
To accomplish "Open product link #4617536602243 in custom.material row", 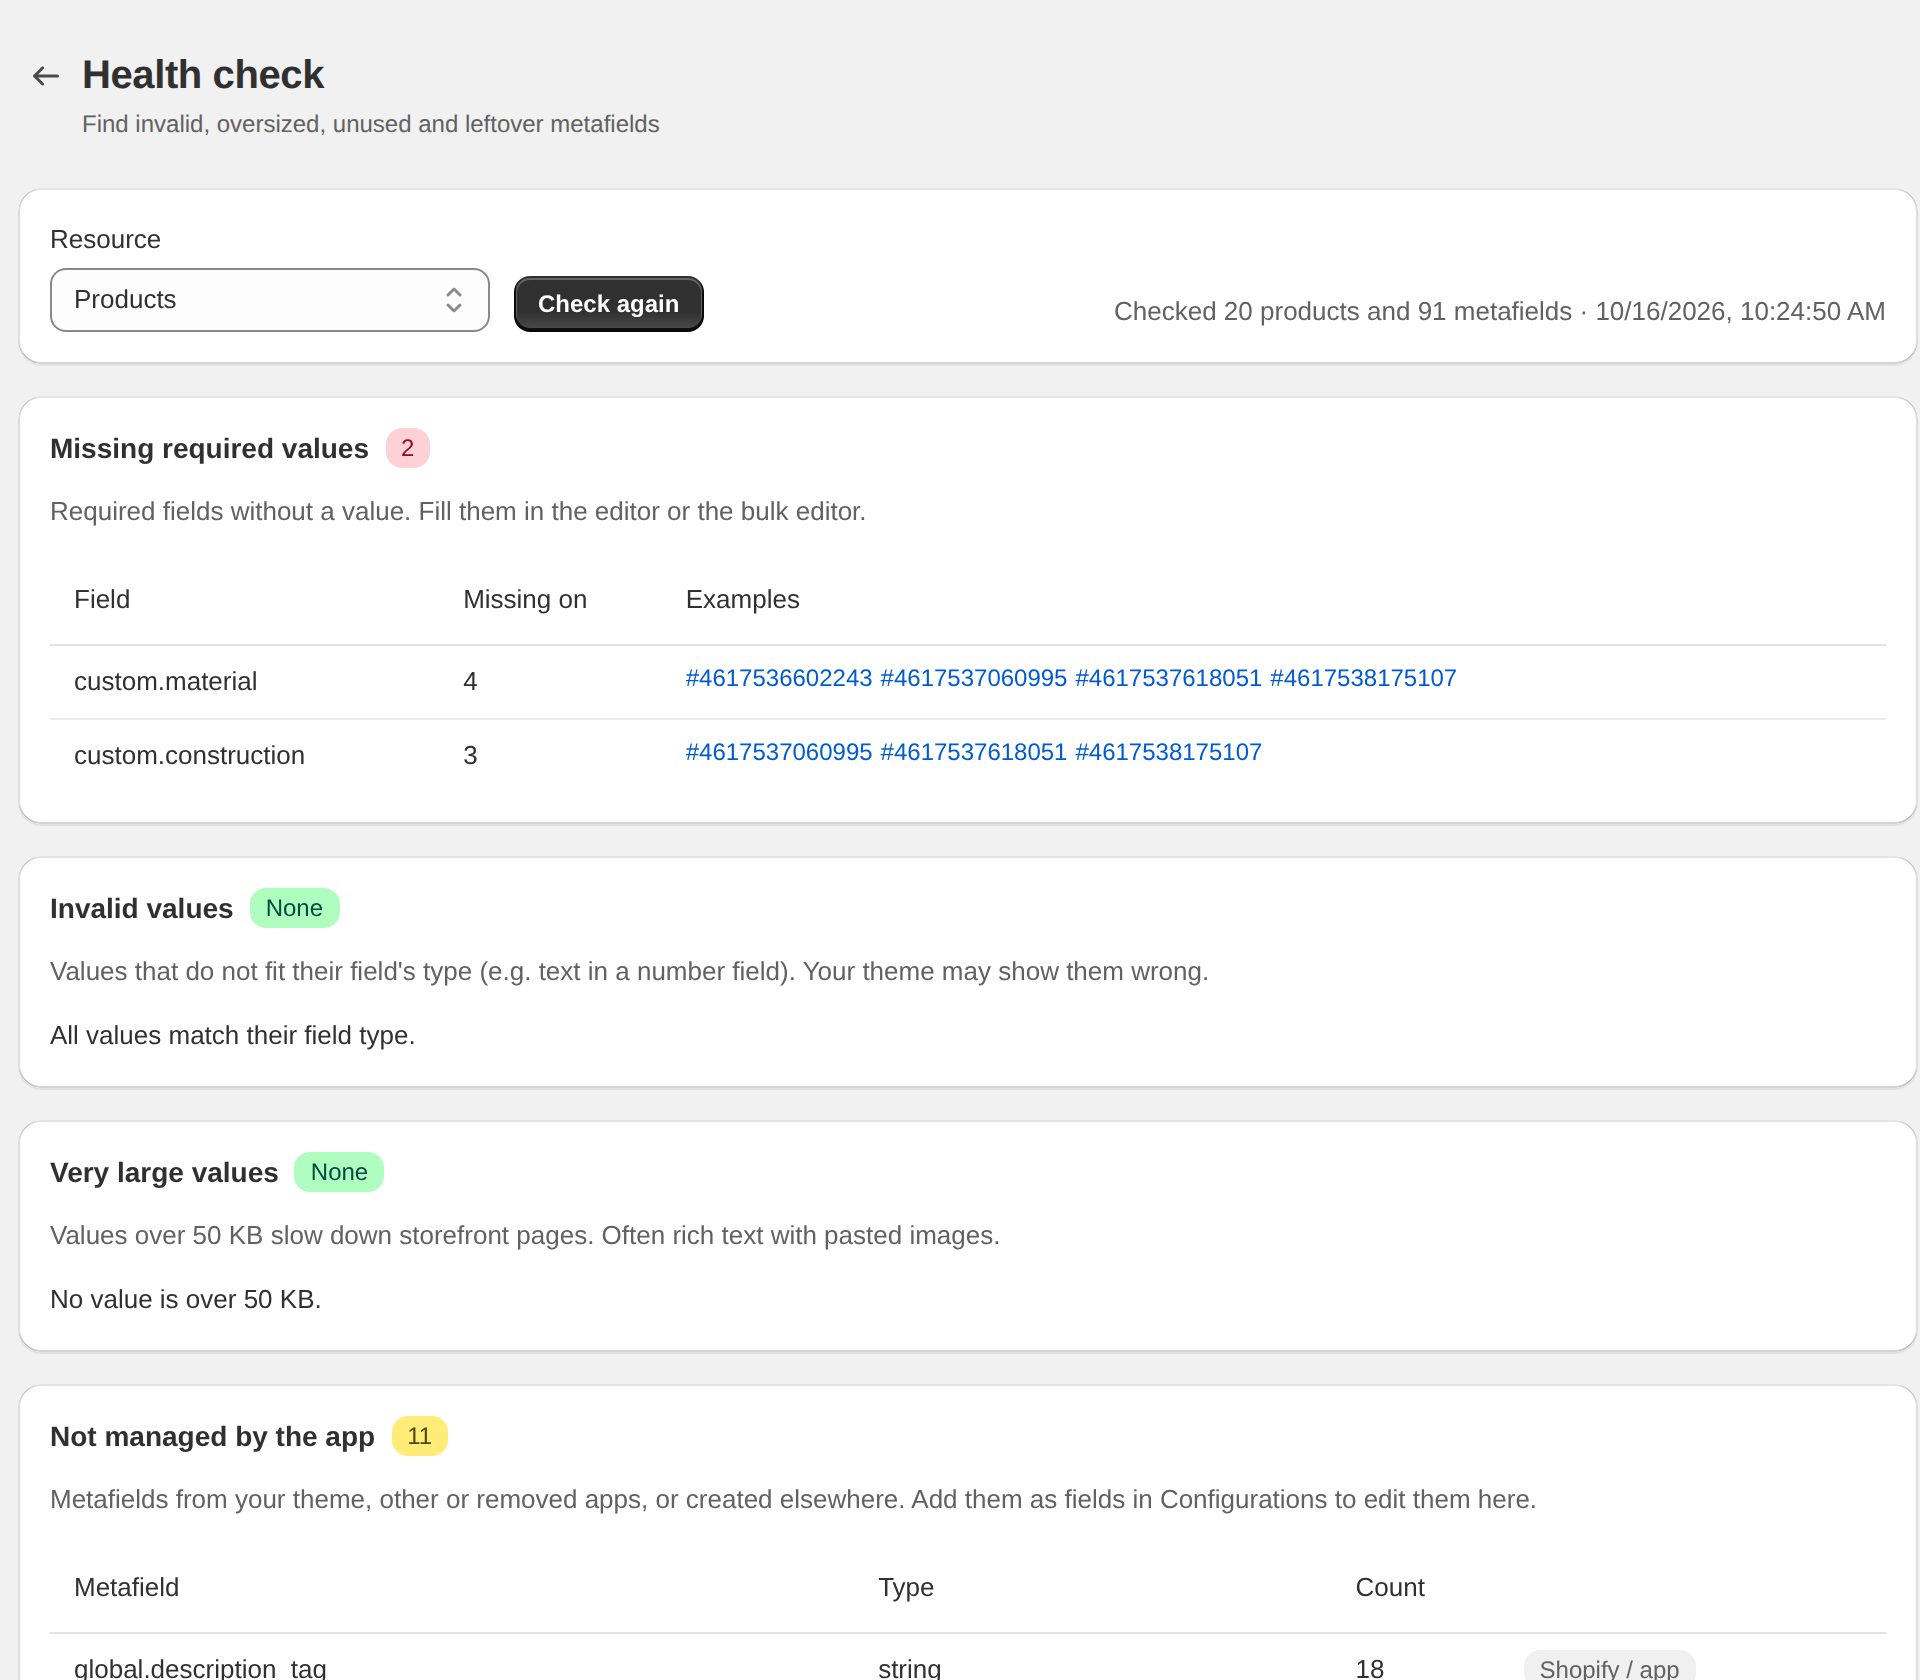I will (779, 678).
